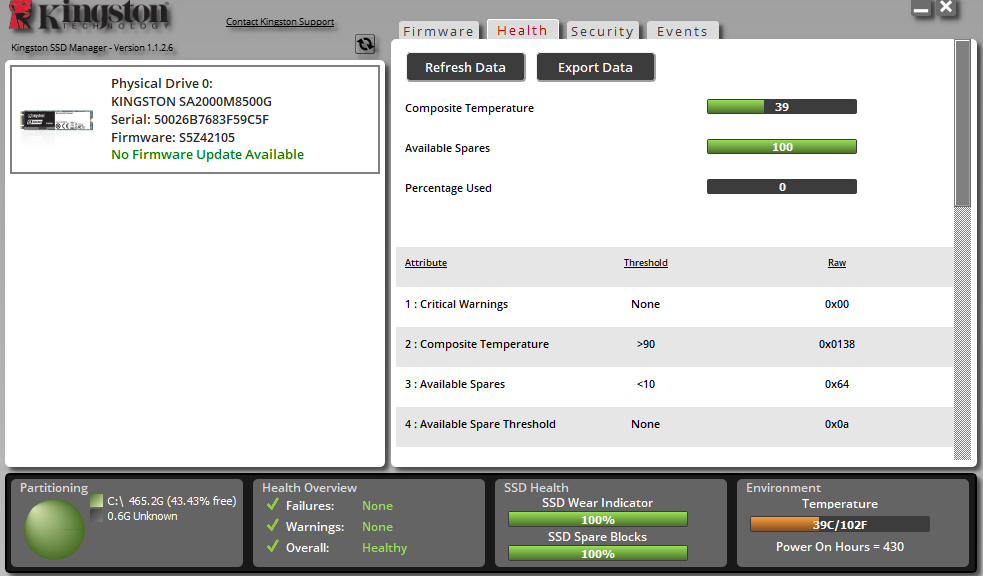Select the Health tab
This screenshot has width=983, height=576.
(522, 30)
